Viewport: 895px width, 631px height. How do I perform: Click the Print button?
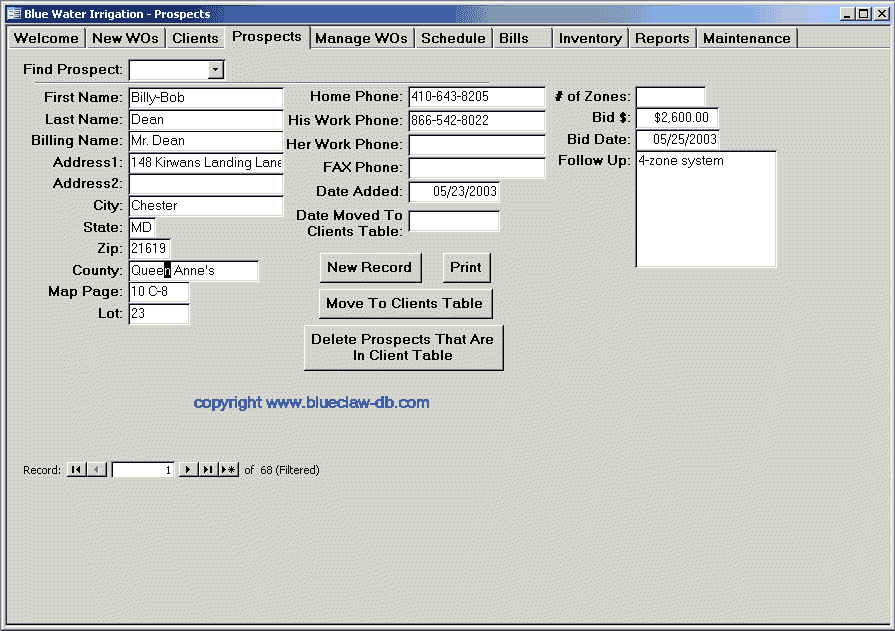click(466, 268)
